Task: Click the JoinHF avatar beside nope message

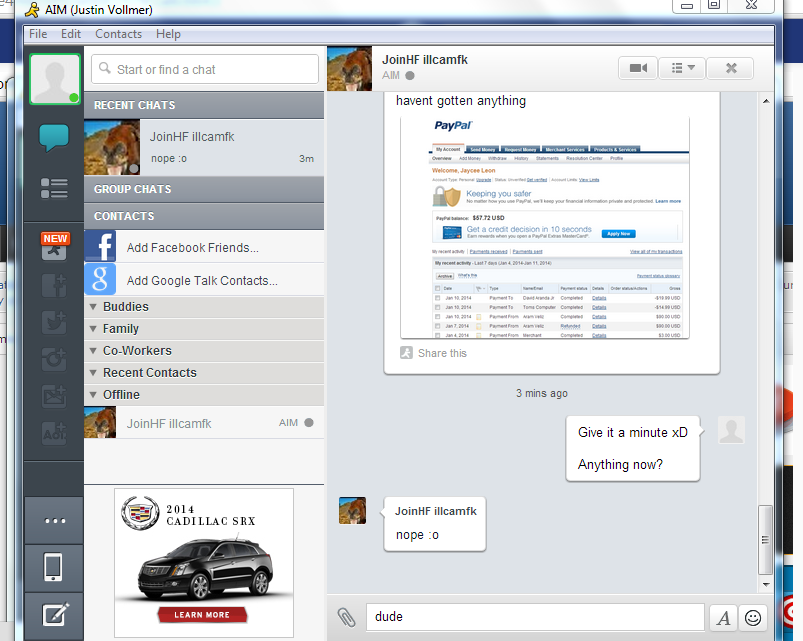Action: click(x=352, y=510)
